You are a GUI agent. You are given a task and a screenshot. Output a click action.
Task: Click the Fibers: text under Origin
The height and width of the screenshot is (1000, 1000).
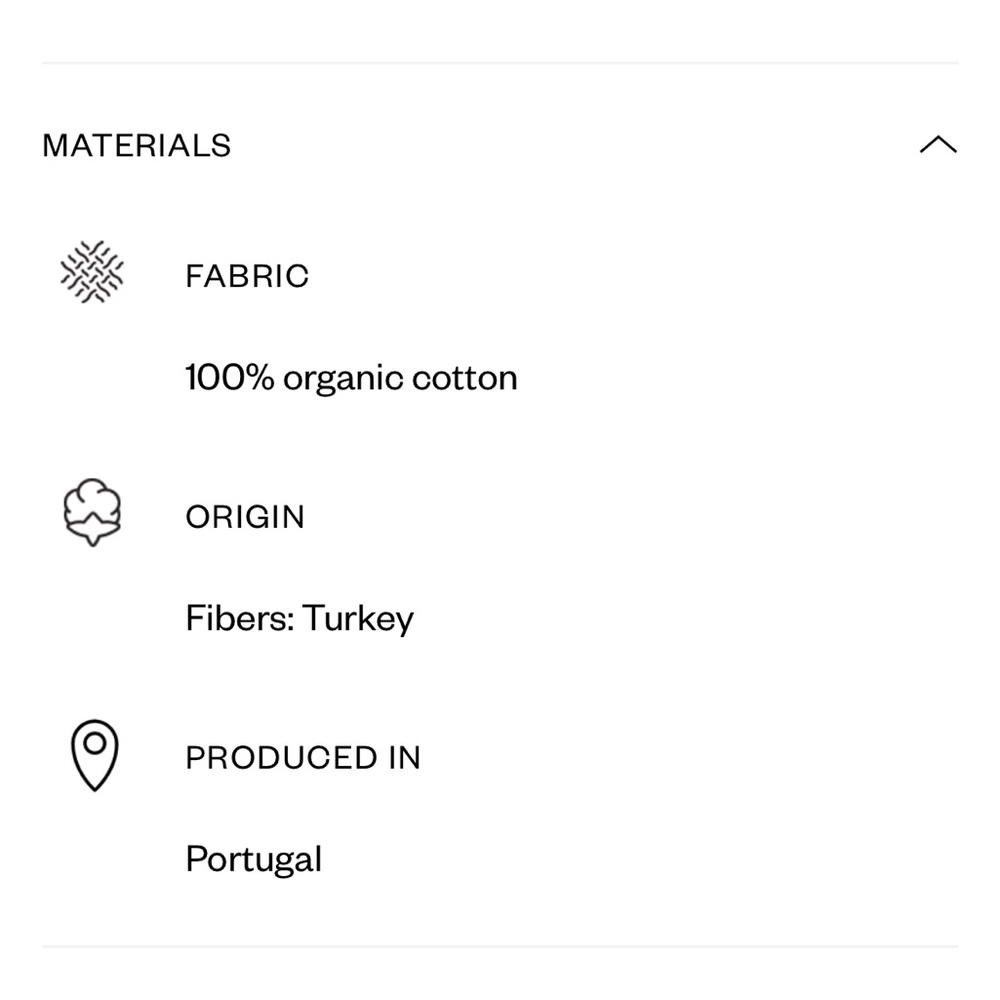coord(239,618)
